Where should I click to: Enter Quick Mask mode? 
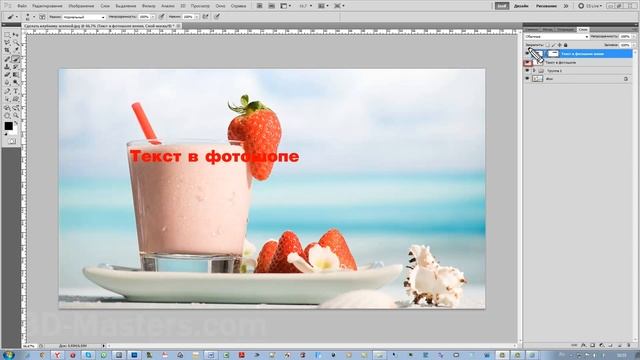(x=11, y=141)
